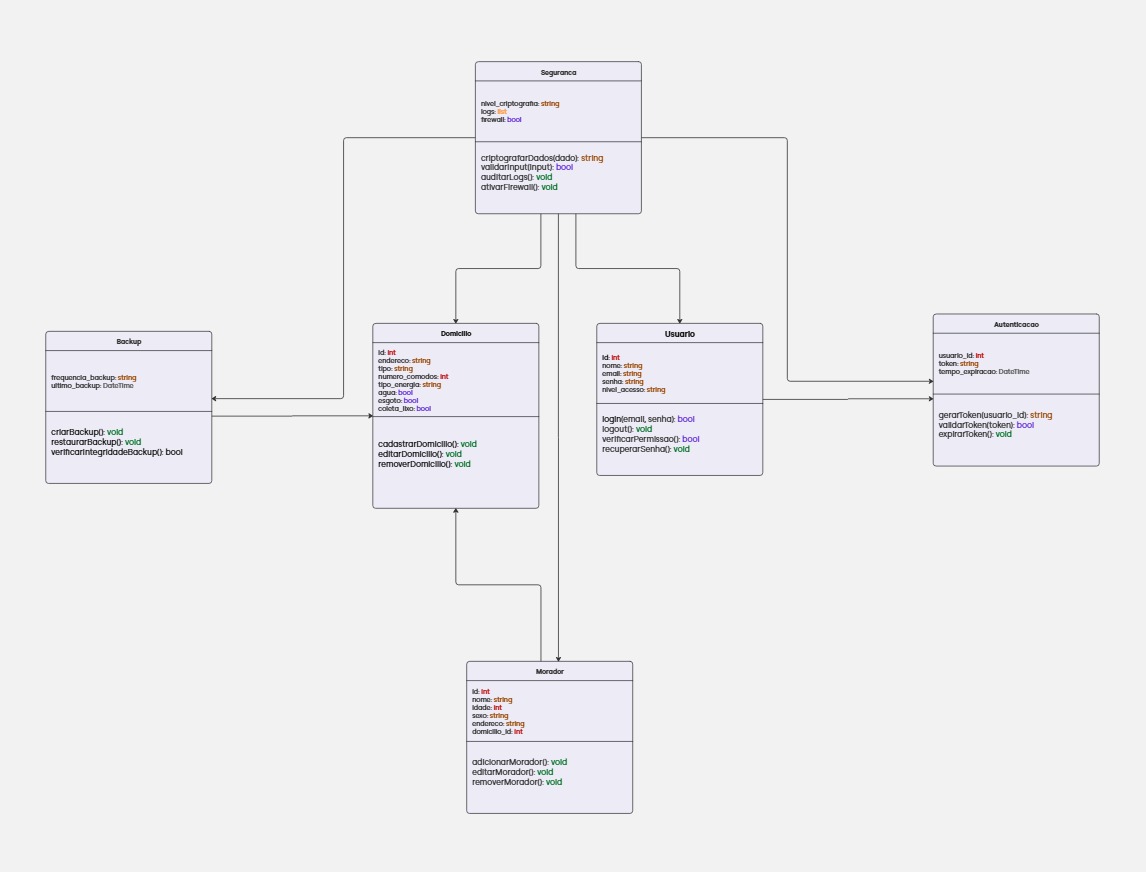Select the nivel_acesso attribute in Usuario
The width and height of the screenshot is (1146, 872).
coord(630,389)
